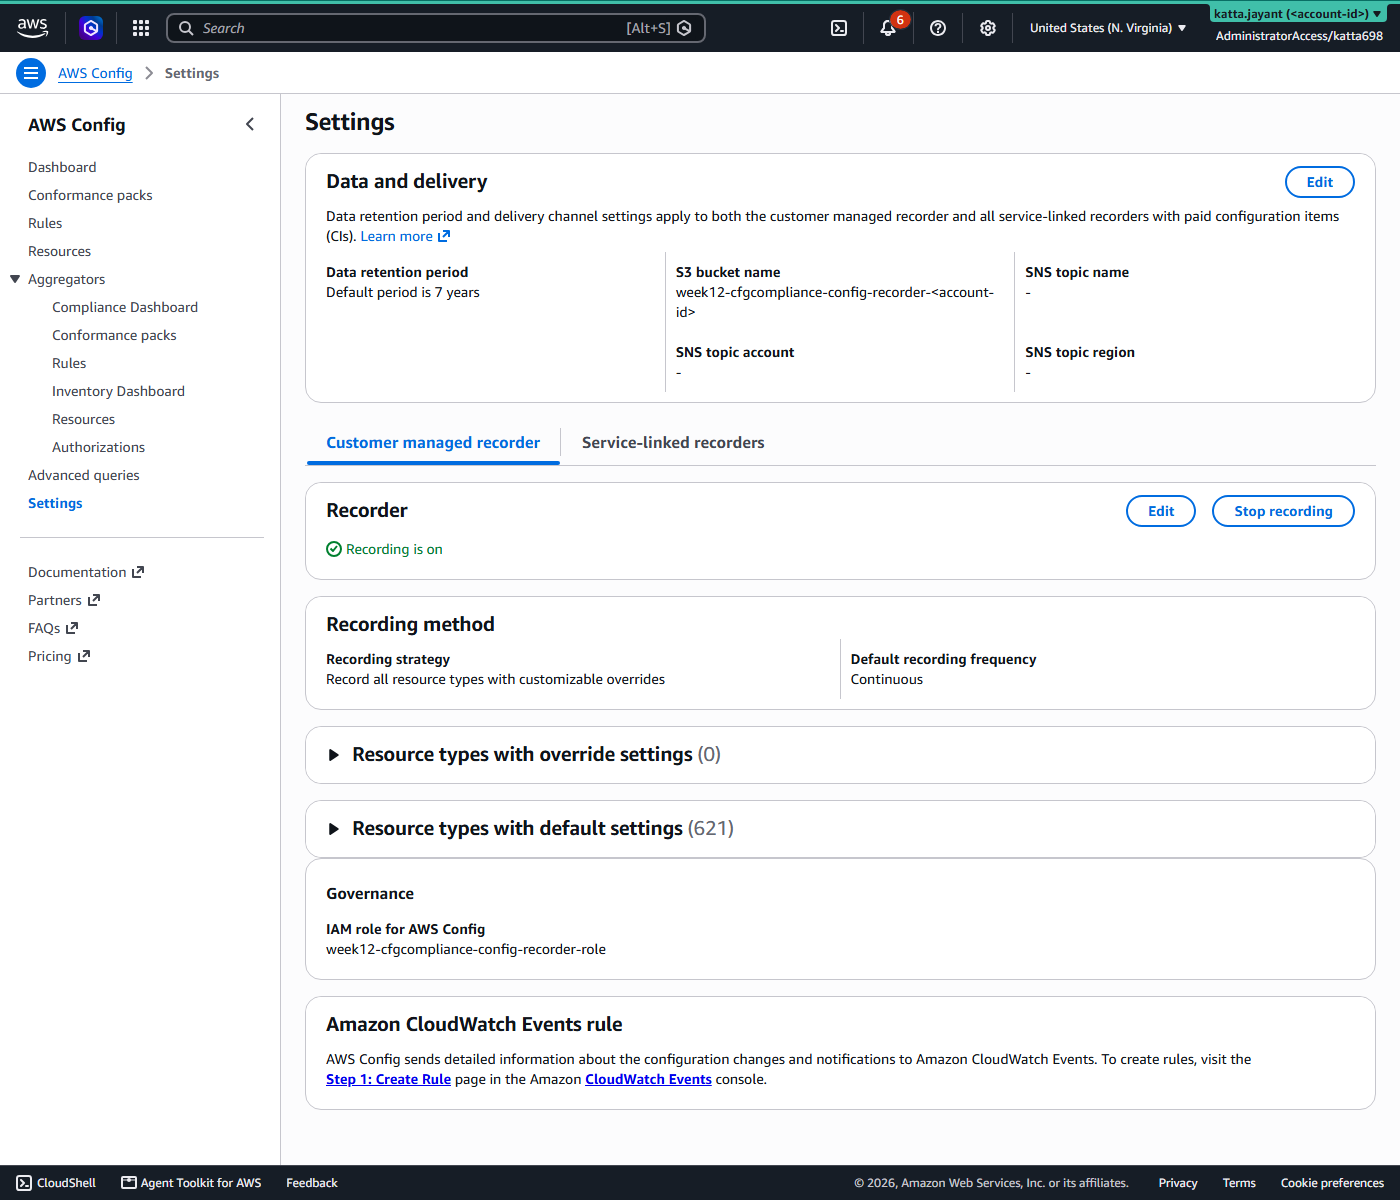1400x1200 pixels.
Task: Open the settings gear in top bar
Action: pyautogui.click(x=988, y=28)
